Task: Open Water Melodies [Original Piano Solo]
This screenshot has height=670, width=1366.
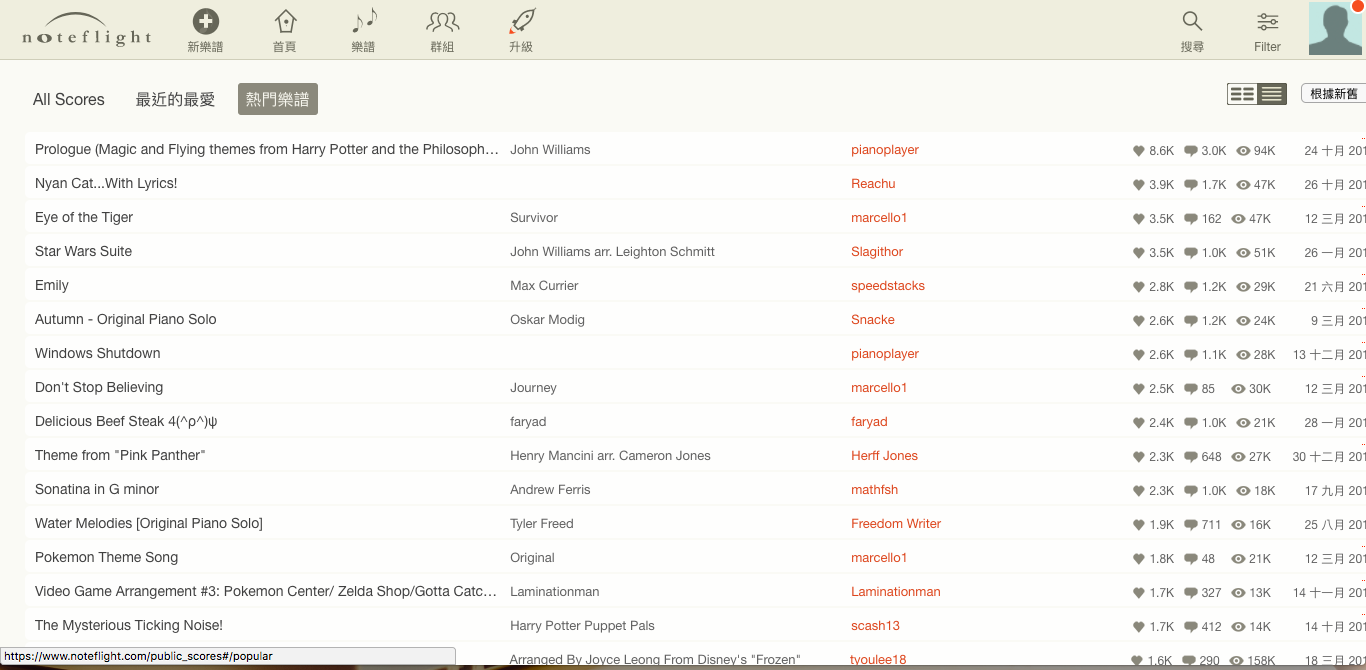Action: tap(149, 524)
